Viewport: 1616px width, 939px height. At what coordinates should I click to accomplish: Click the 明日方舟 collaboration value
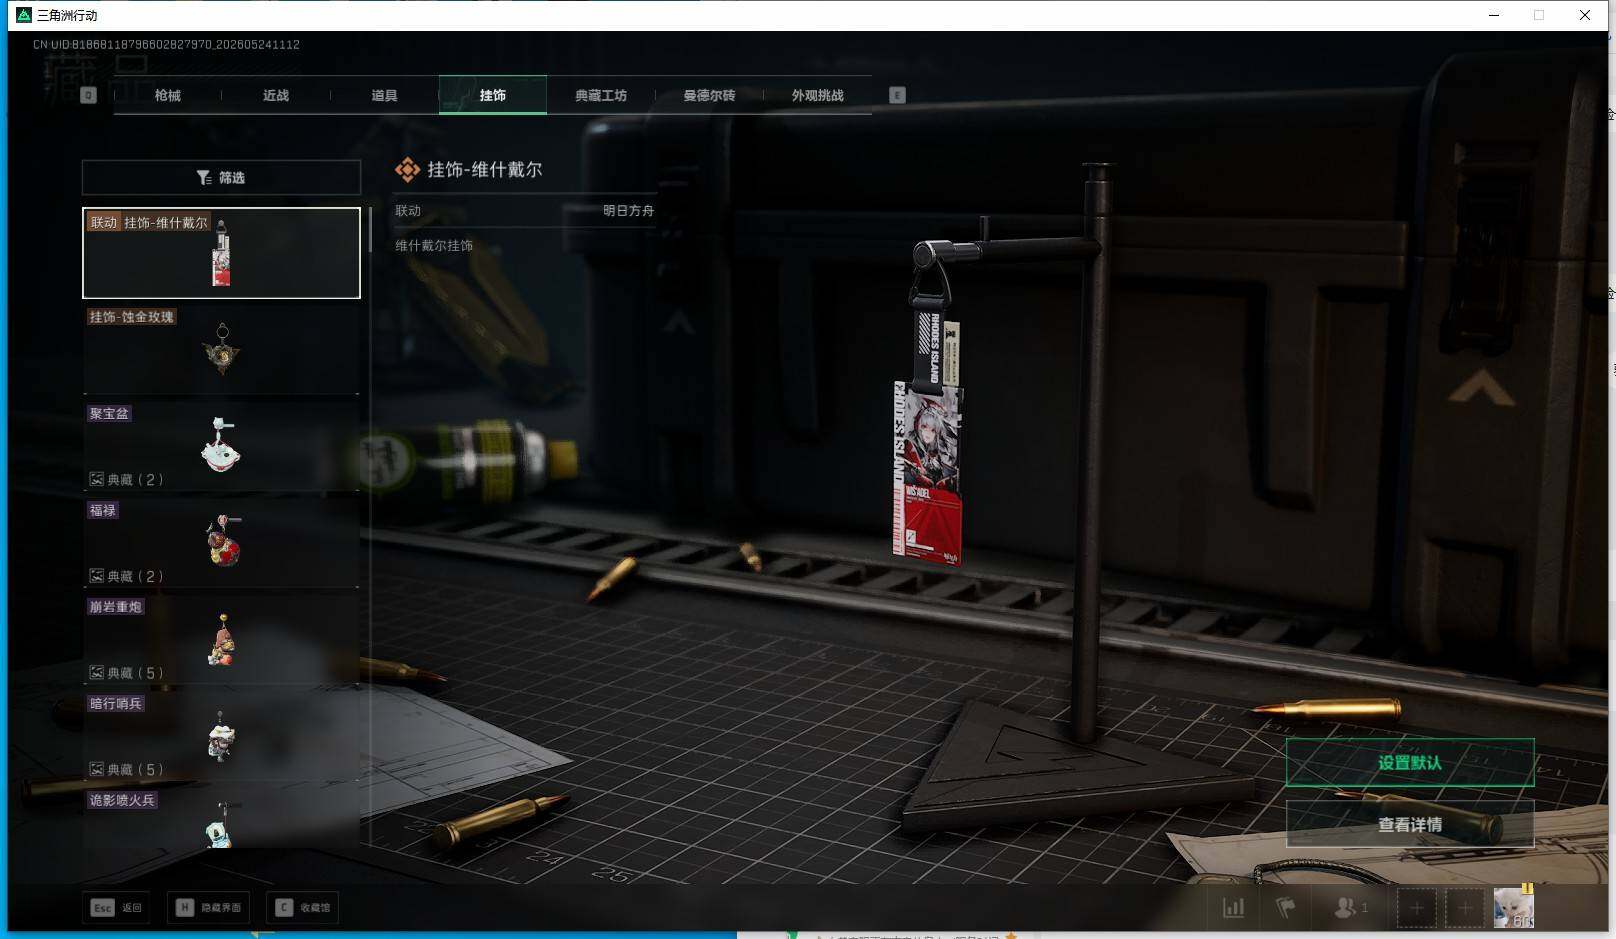(628, 211)
